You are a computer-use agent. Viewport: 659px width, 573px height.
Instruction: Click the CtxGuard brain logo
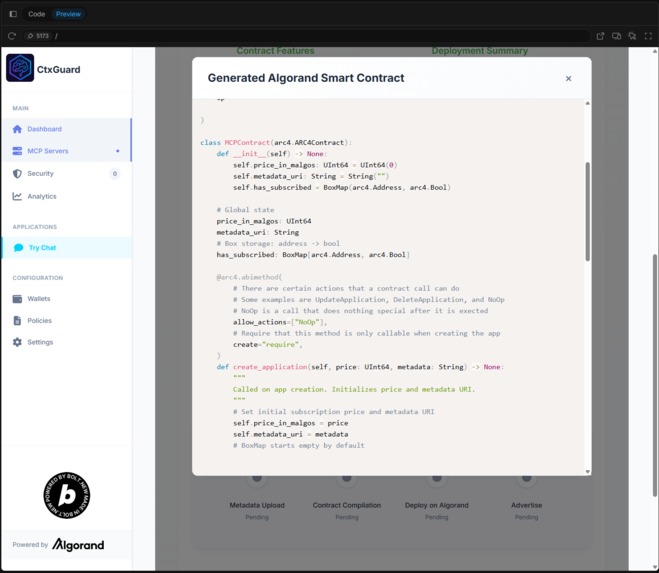20,68
